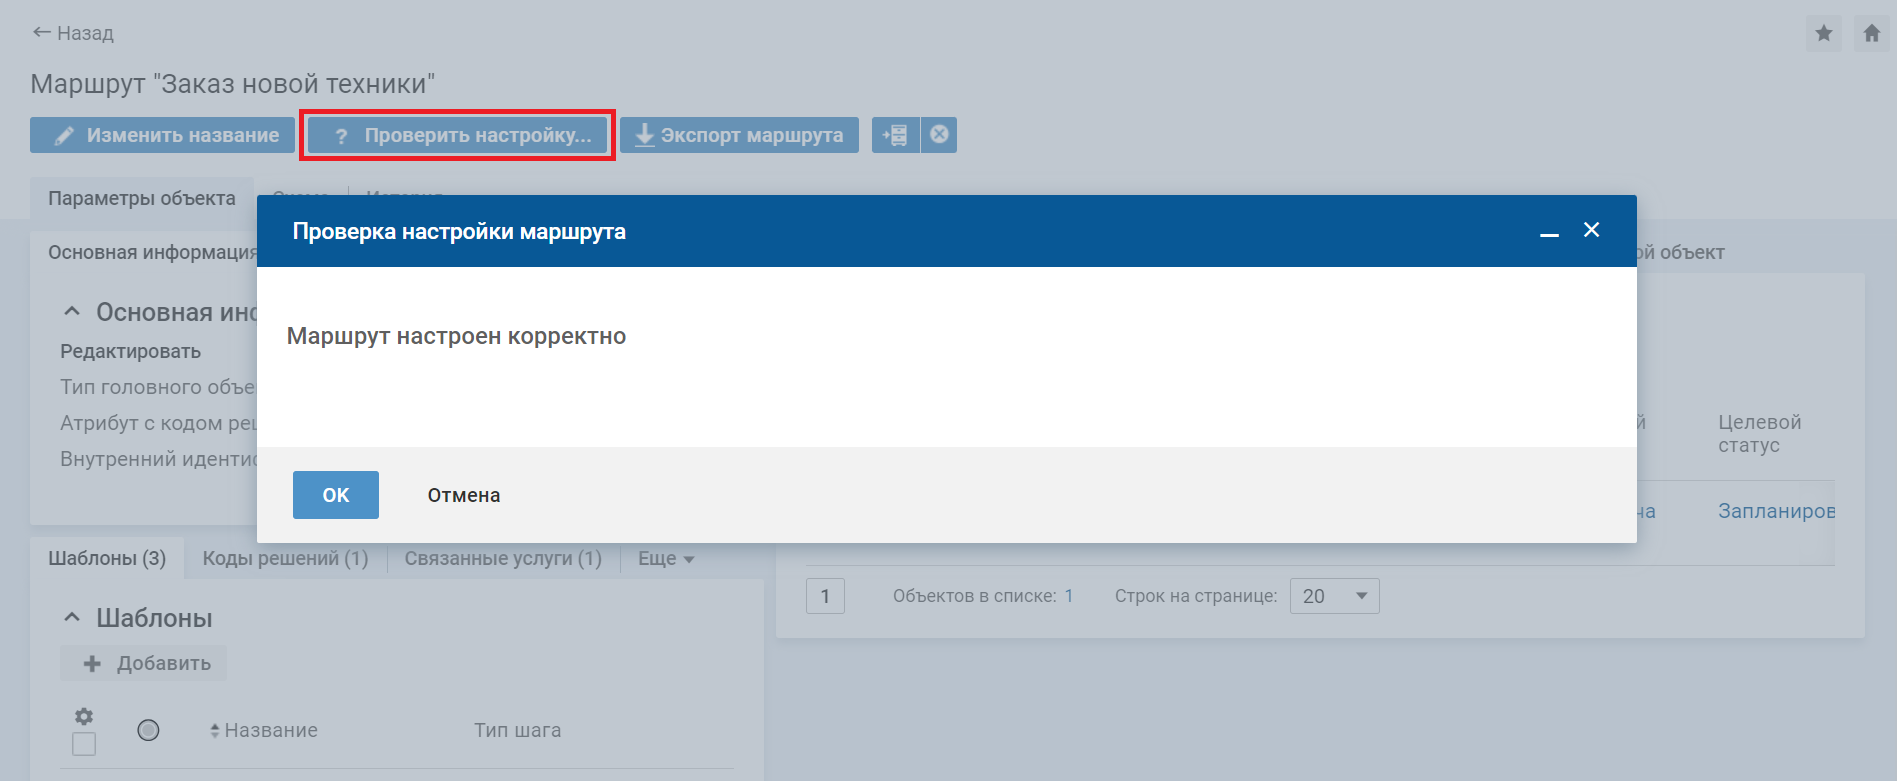Sort templates by Название column

pyautogui.click(x=270, y=730)
